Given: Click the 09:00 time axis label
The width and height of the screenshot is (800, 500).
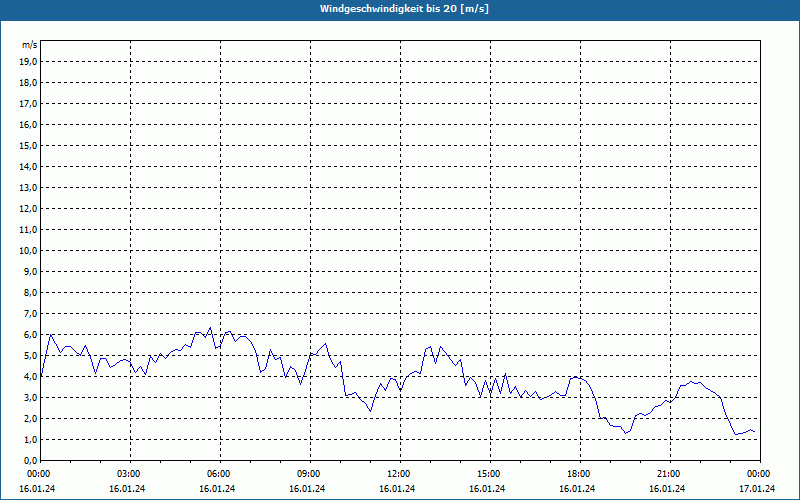Looking at the screenshot, I should pos(310,473).
